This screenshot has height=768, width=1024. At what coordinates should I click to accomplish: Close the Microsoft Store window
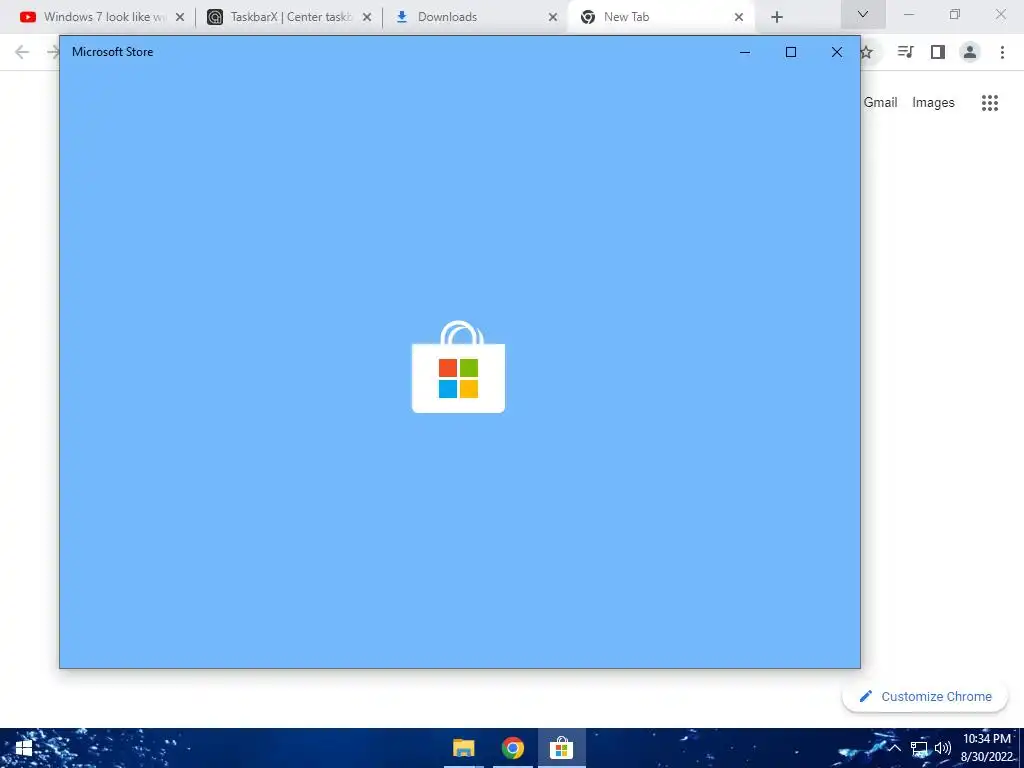click(837, 52)
